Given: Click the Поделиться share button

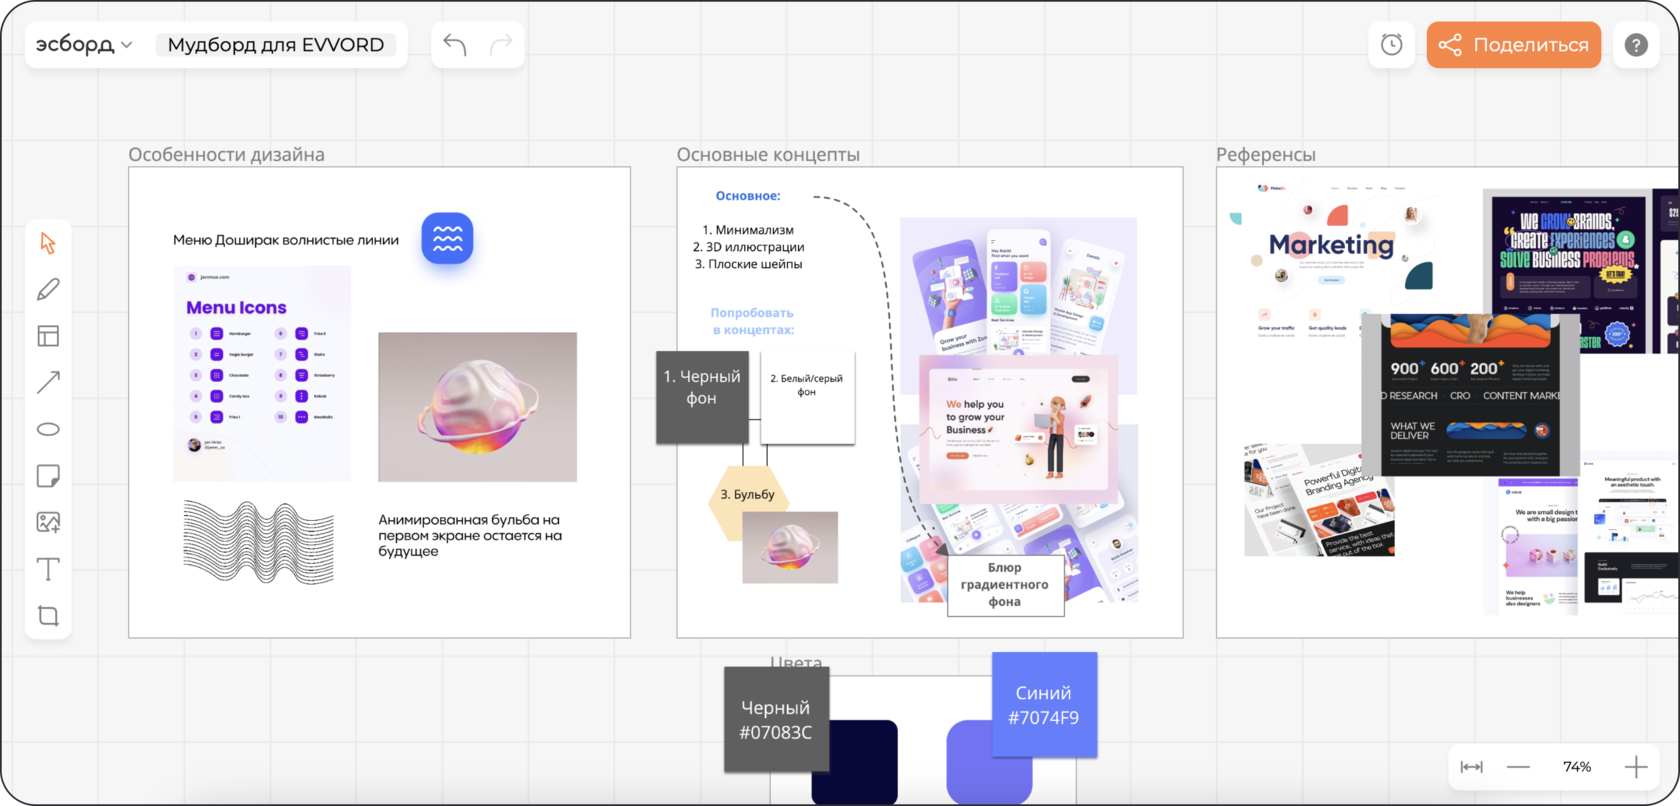Looking at the screenshot, I should click(x=1513, y=45).
